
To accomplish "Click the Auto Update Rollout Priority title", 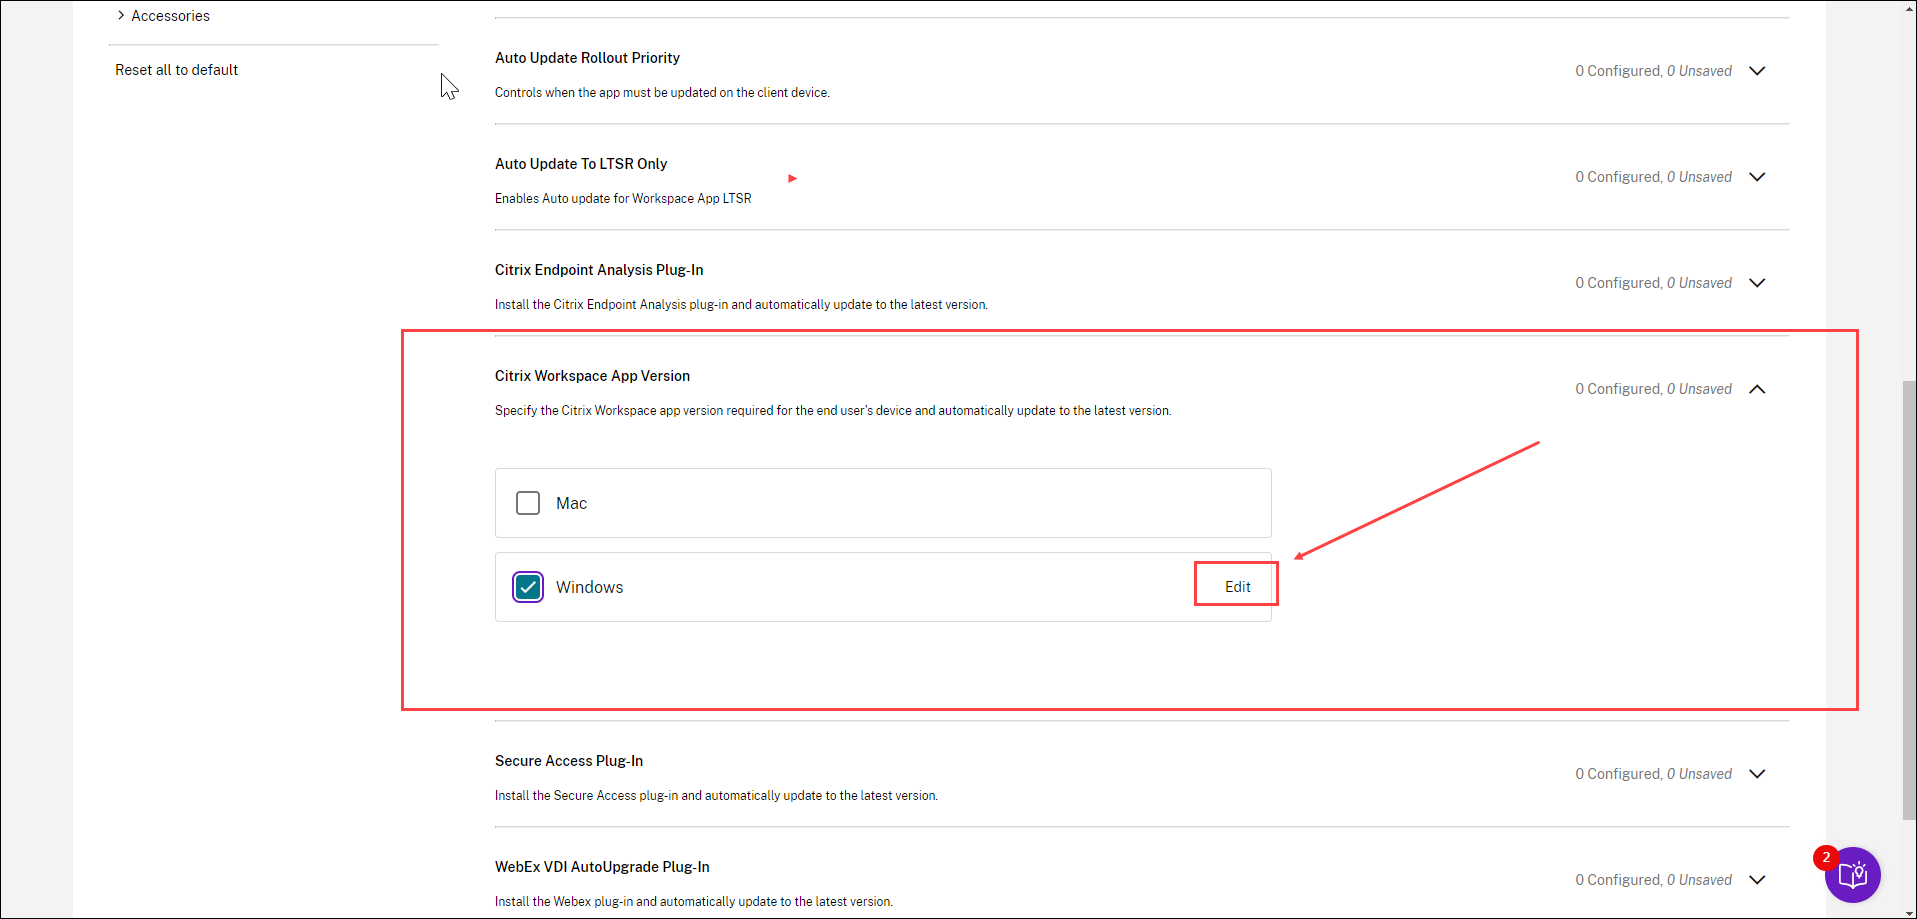I will click(x=587, y=58).
